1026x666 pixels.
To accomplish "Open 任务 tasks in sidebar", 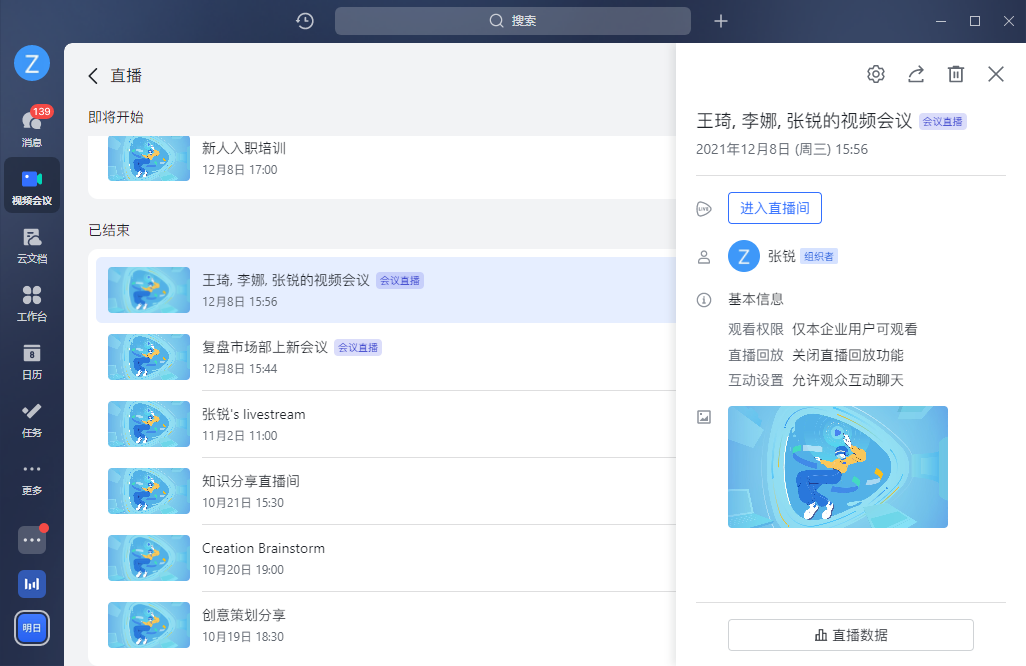I will 32,419.
